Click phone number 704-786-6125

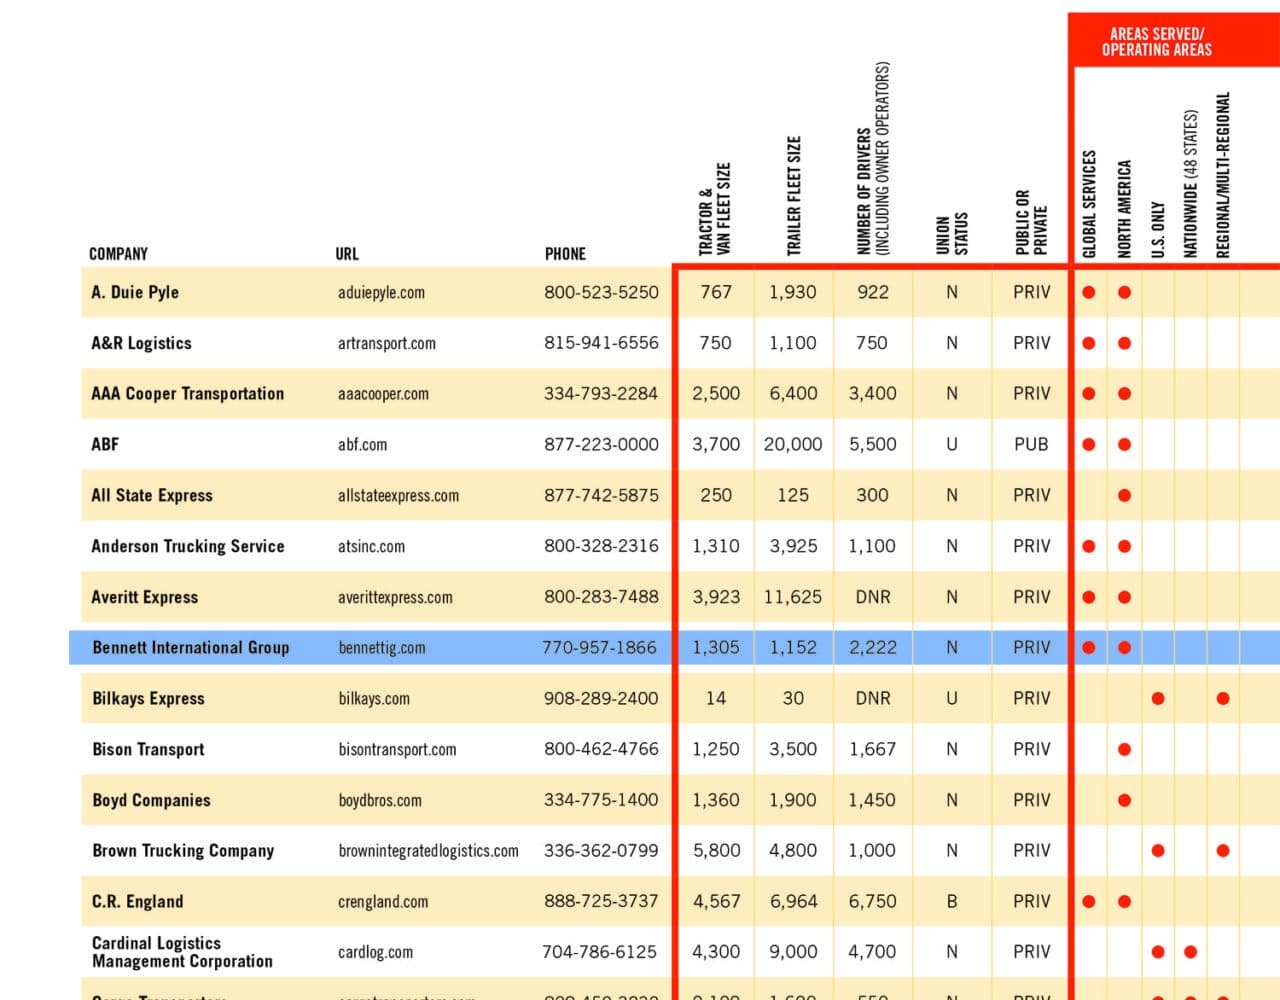[x=599, y=952]
